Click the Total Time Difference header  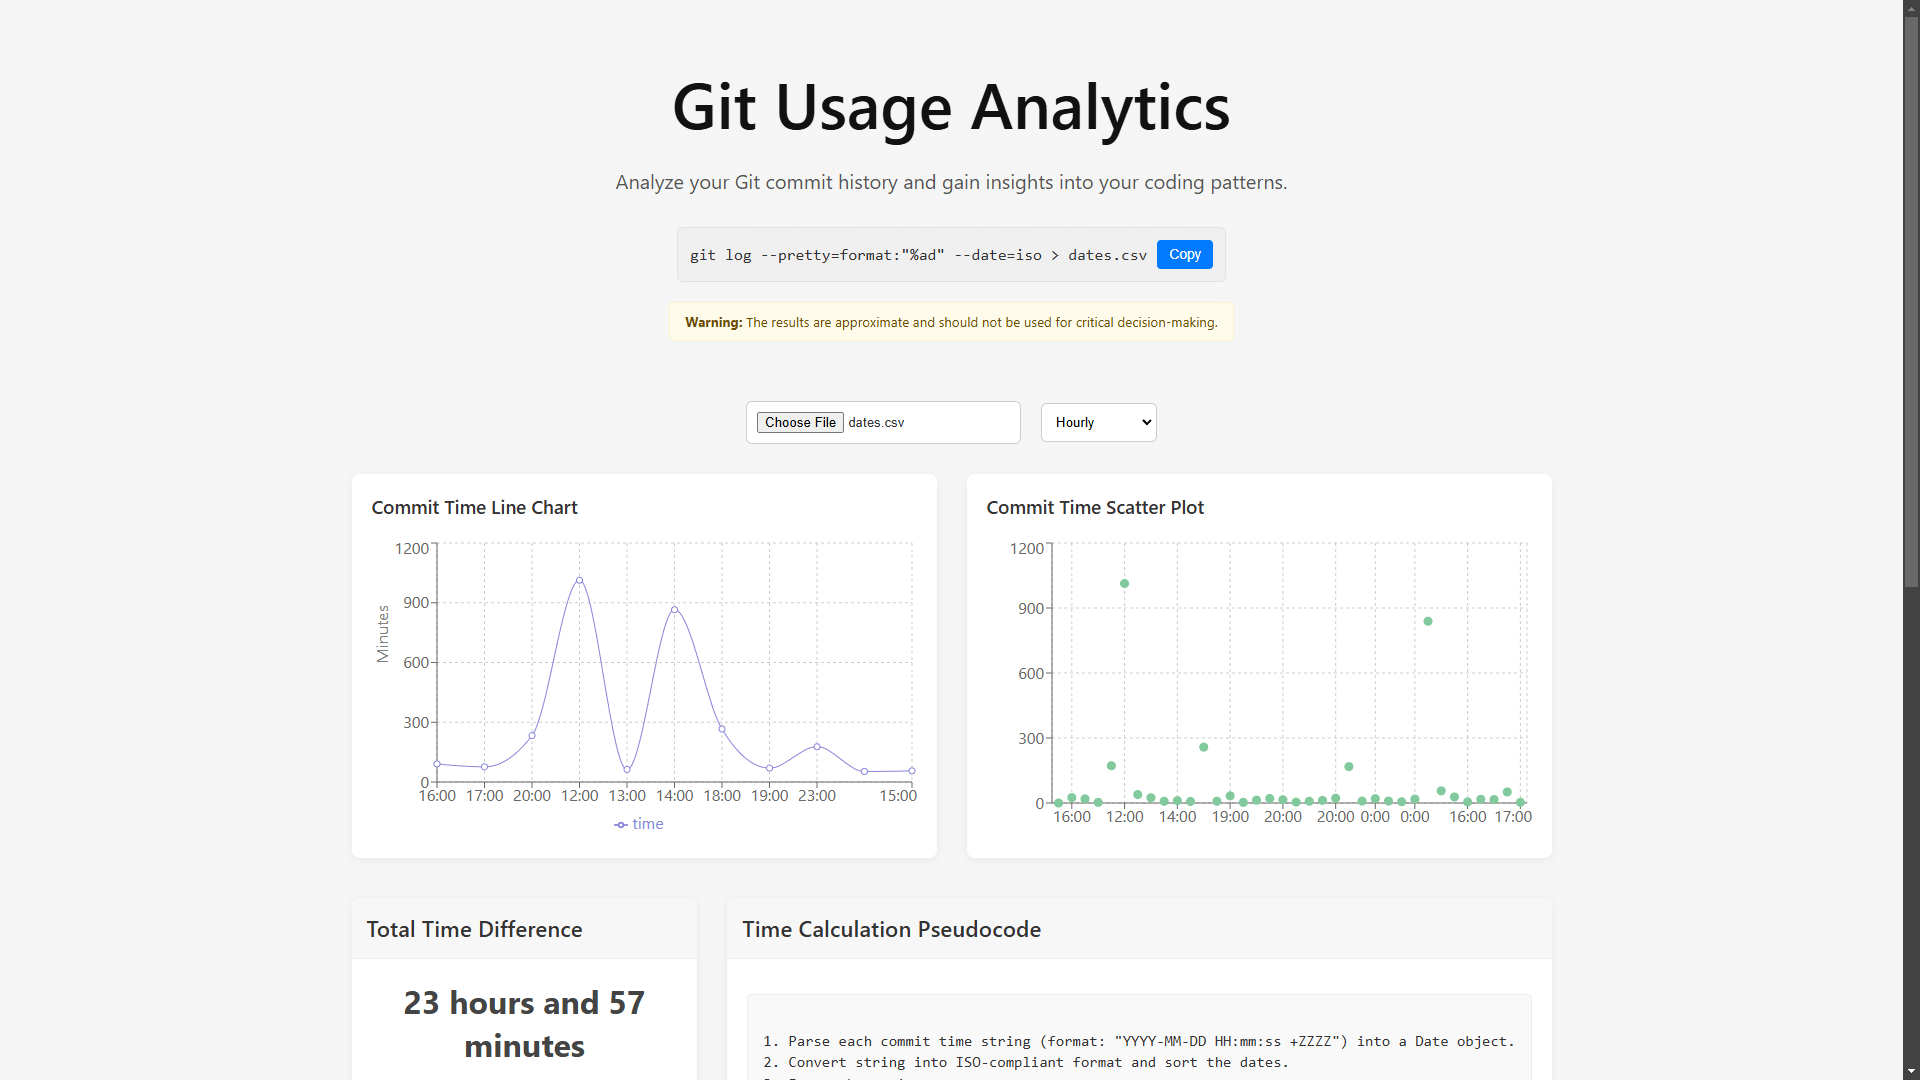tap(474, 929)
